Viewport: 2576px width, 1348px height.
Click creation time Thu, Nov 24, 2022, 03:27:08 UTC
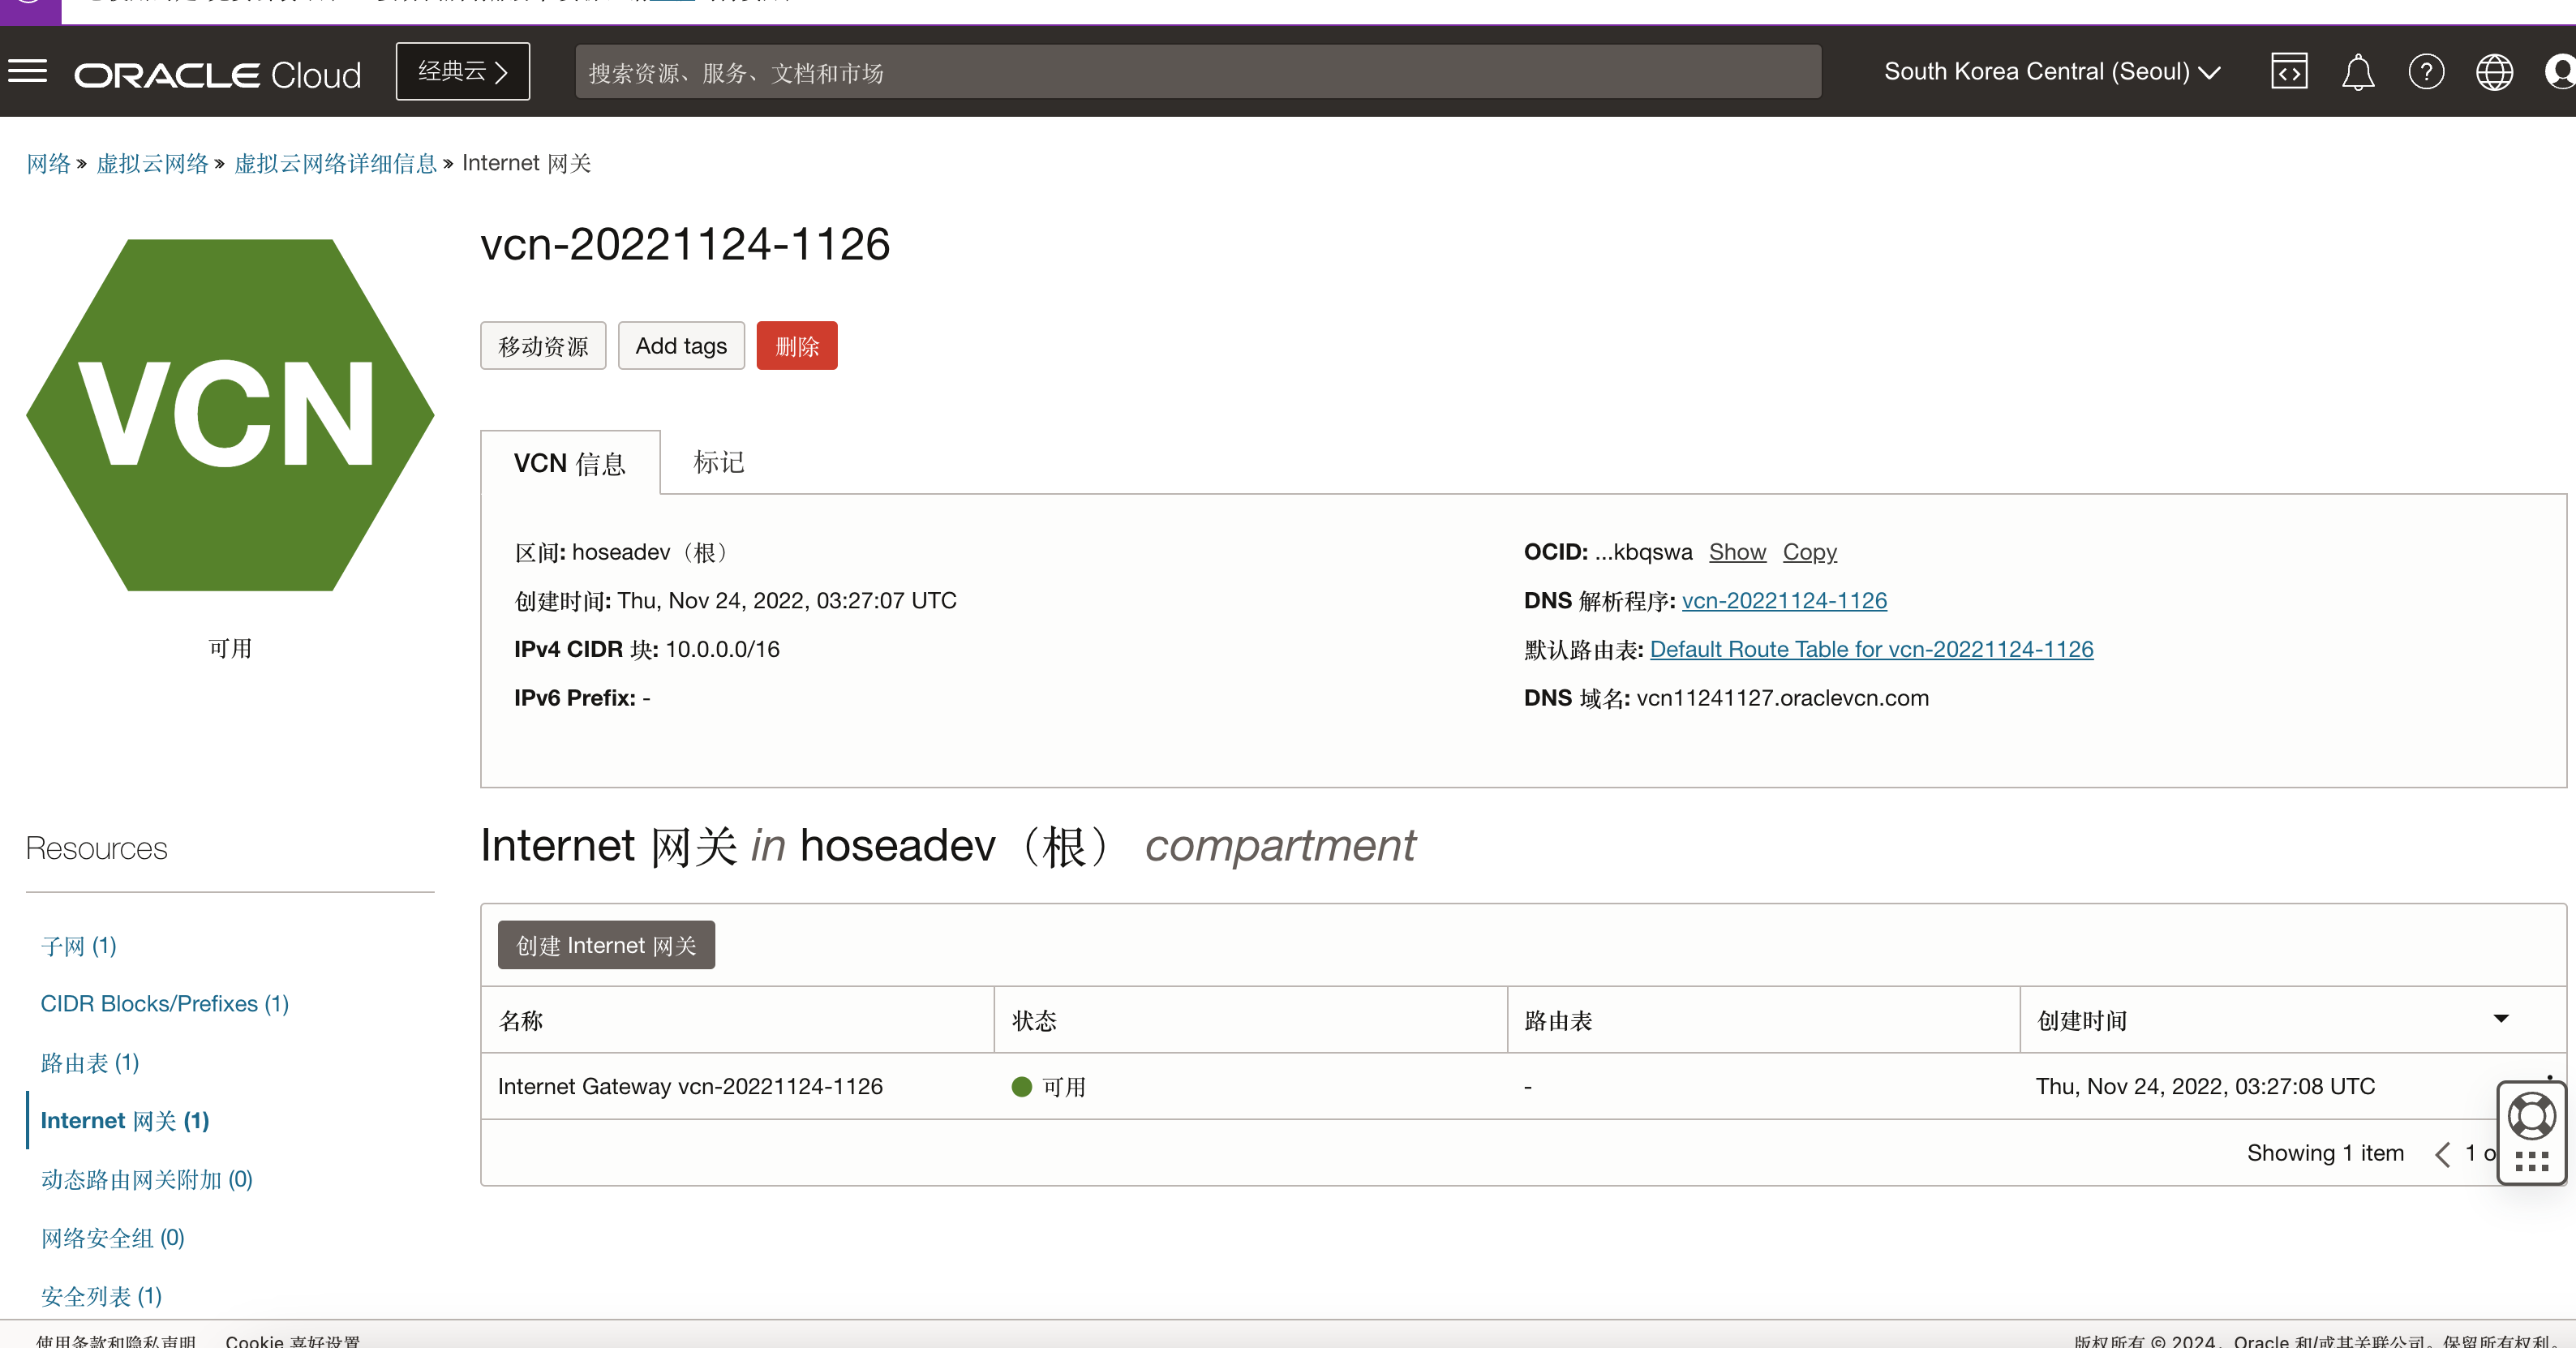tap(2205, 1086)
